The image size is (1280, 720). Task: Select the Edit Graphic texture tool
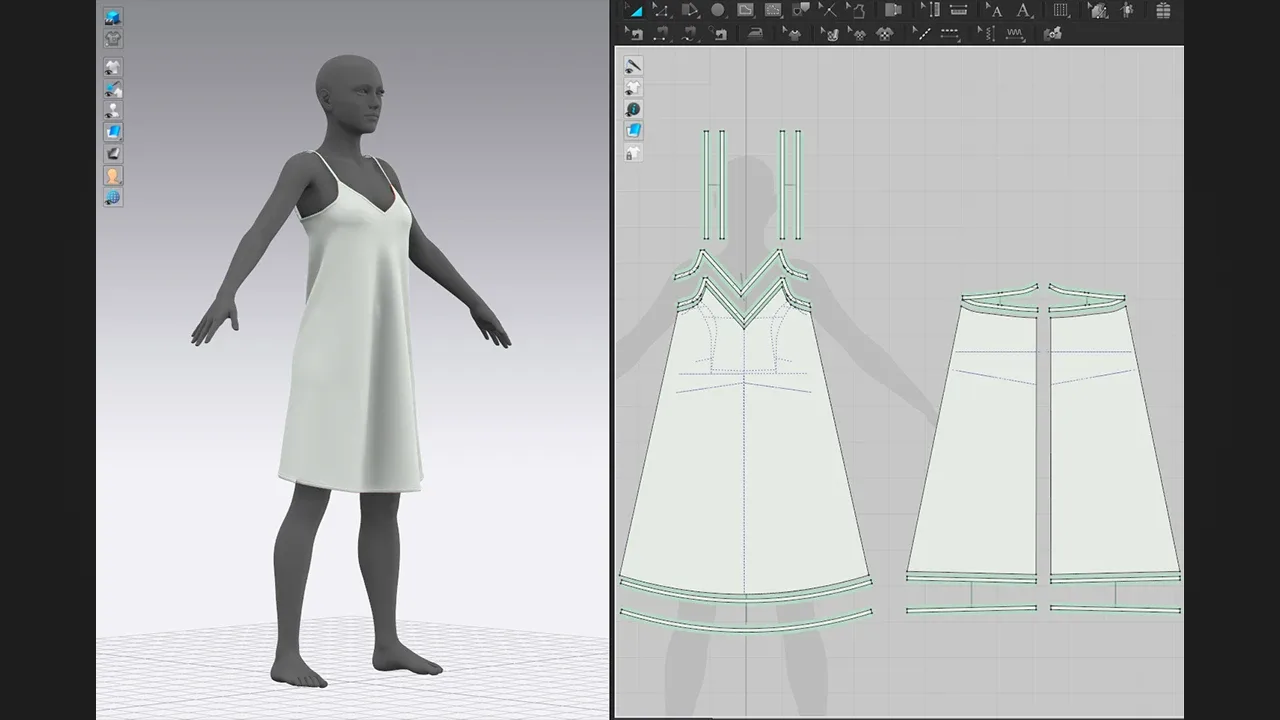click(829, 33)
